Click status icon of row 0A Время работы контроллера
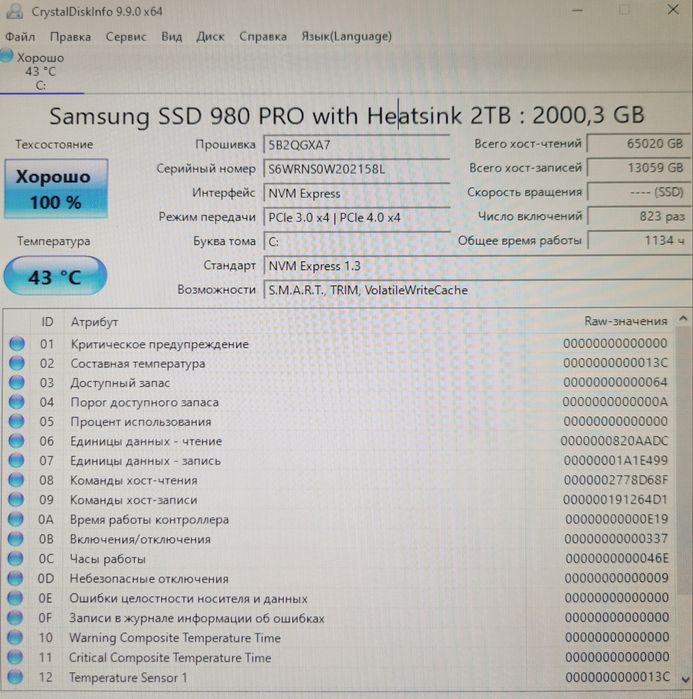Image resolution: width=693 pixels, height=699 pixels. click(16, 519)
